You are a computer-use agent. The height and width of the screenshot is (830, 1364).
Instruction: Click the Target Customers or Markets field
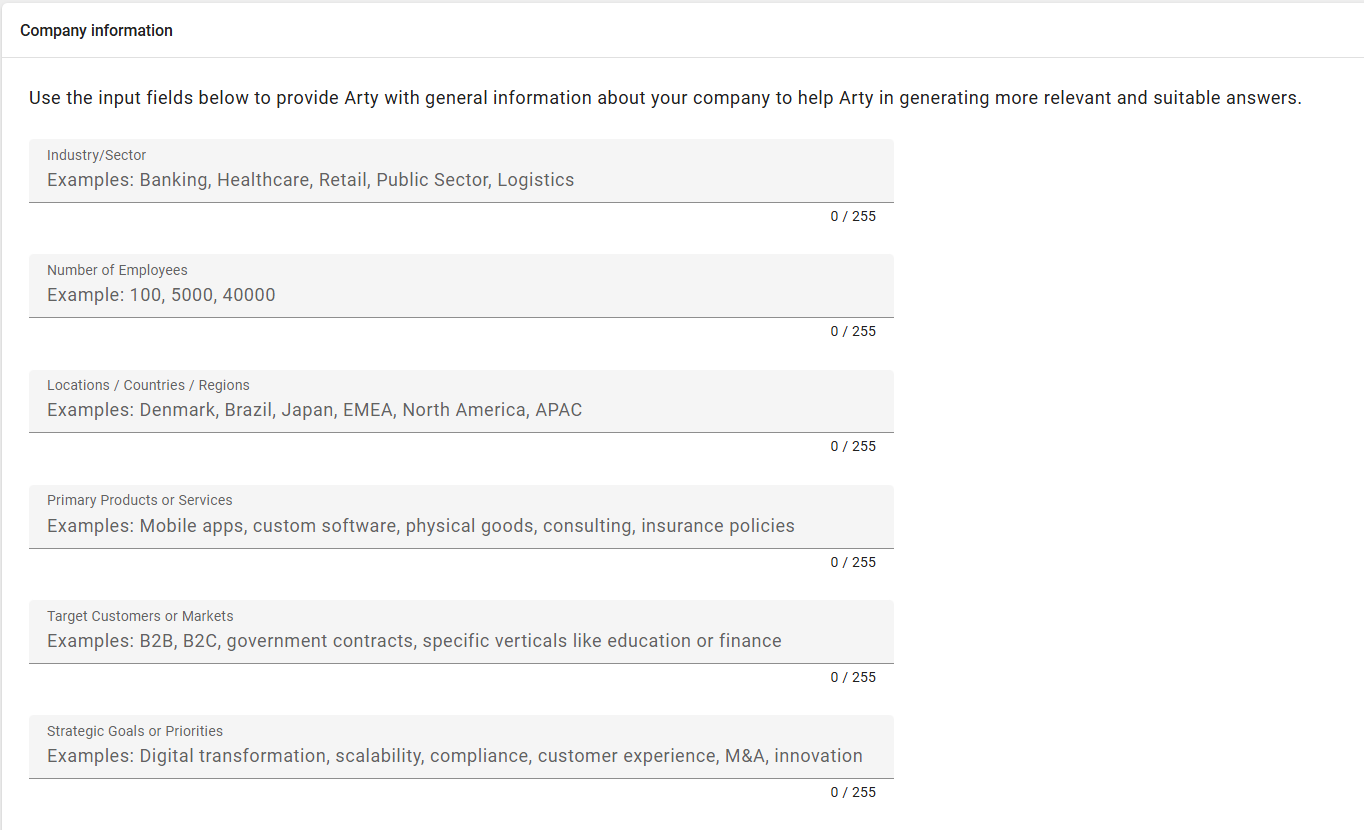point(460,640)
